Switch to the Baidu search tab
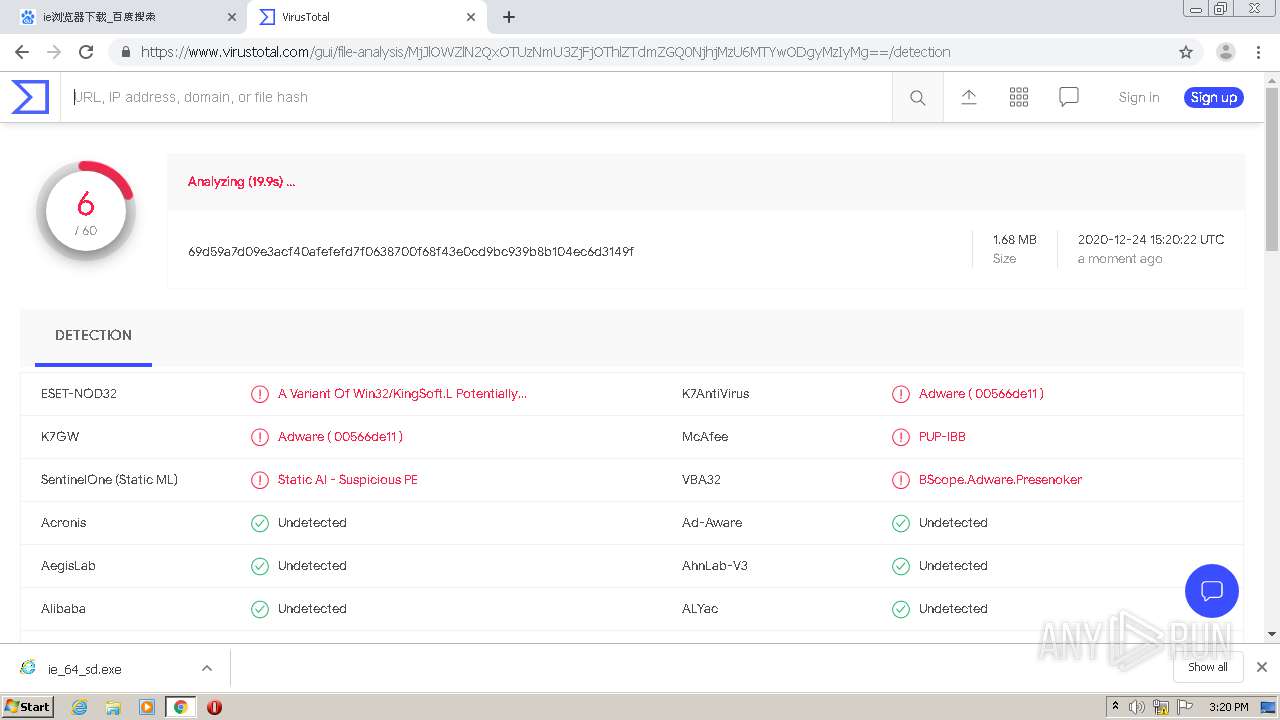1280x720 pixels. pos(127,17)
